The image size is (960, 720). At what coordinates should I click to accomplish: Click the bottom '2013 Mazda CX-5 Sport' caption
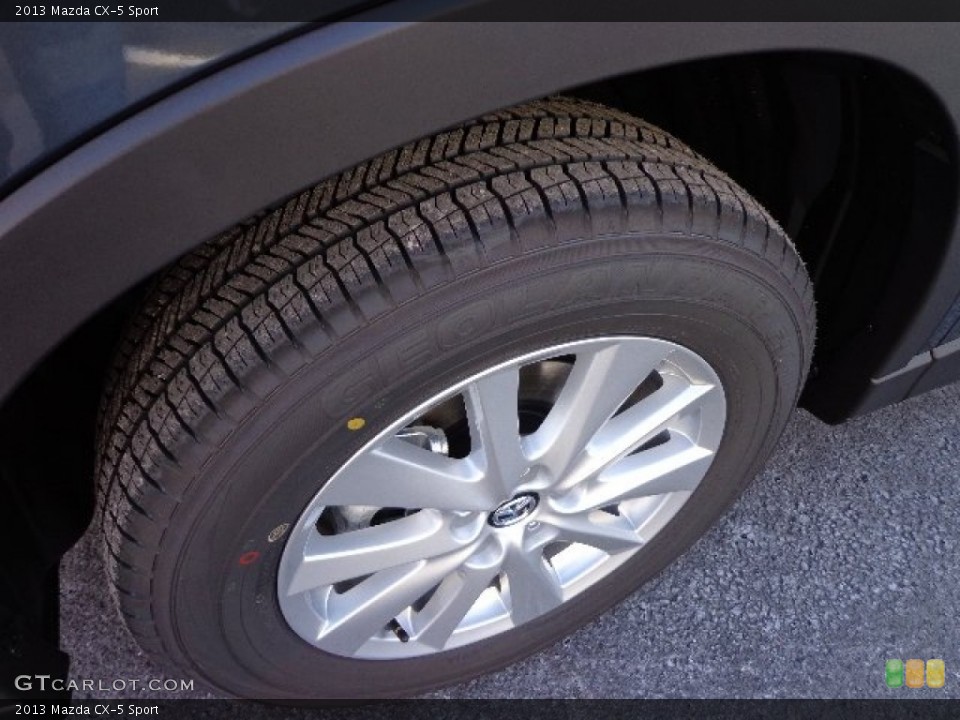tap(87, 710)
